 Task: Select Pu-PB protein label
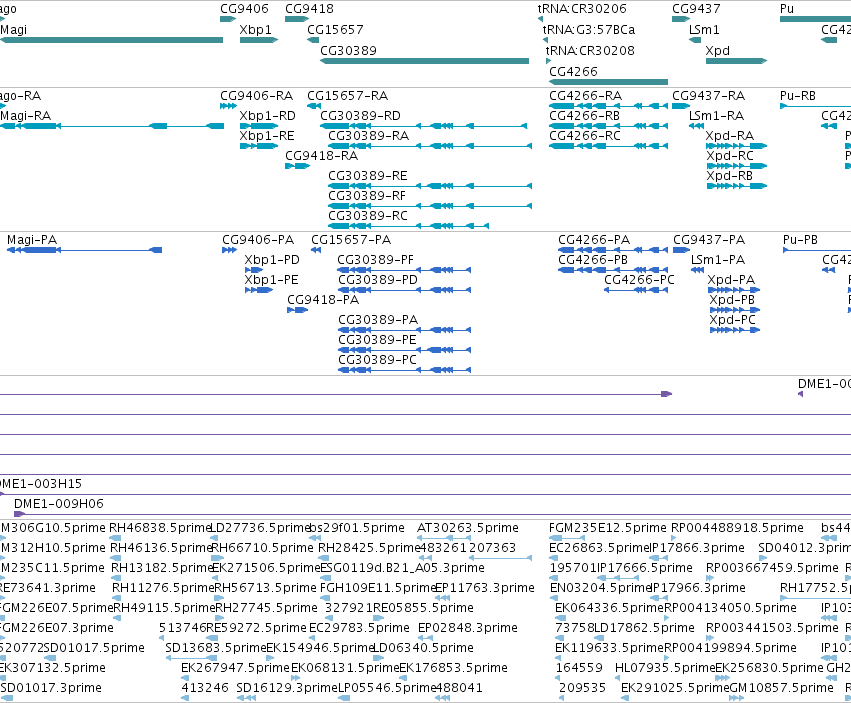(x=801, y=239)
